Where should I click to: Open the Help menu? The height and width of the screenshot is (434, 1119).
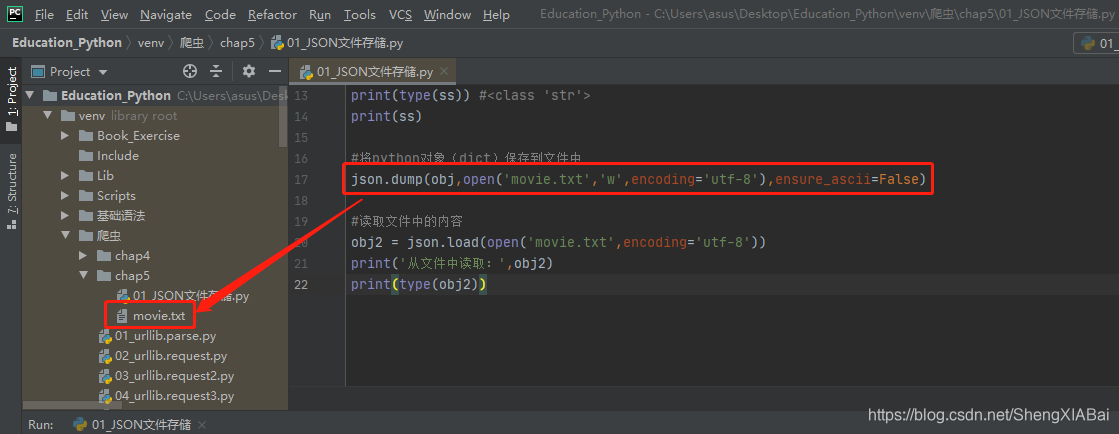click(x=496, y=14)
